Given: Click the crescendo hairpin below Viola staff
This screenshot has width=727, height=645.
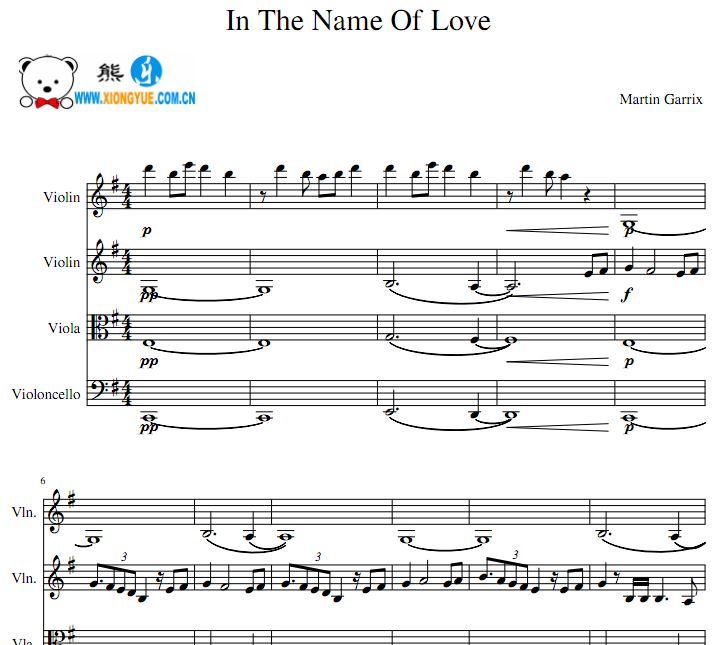Looking at the screenshot, I should 557,362.
